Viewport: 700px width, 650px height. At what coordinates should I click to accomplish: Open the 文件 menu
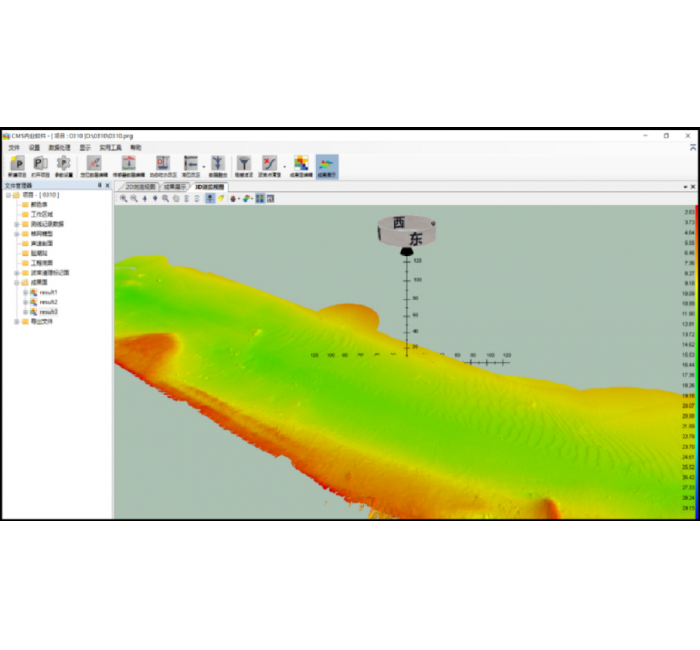click(x=14, y=147)
